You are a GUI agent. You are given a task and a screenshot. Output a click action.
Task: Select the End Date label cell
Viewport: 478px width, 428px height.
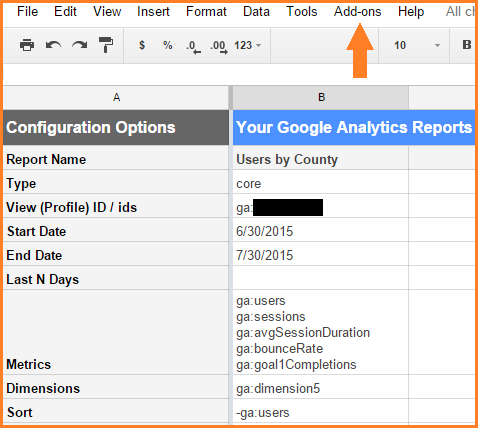116,254
